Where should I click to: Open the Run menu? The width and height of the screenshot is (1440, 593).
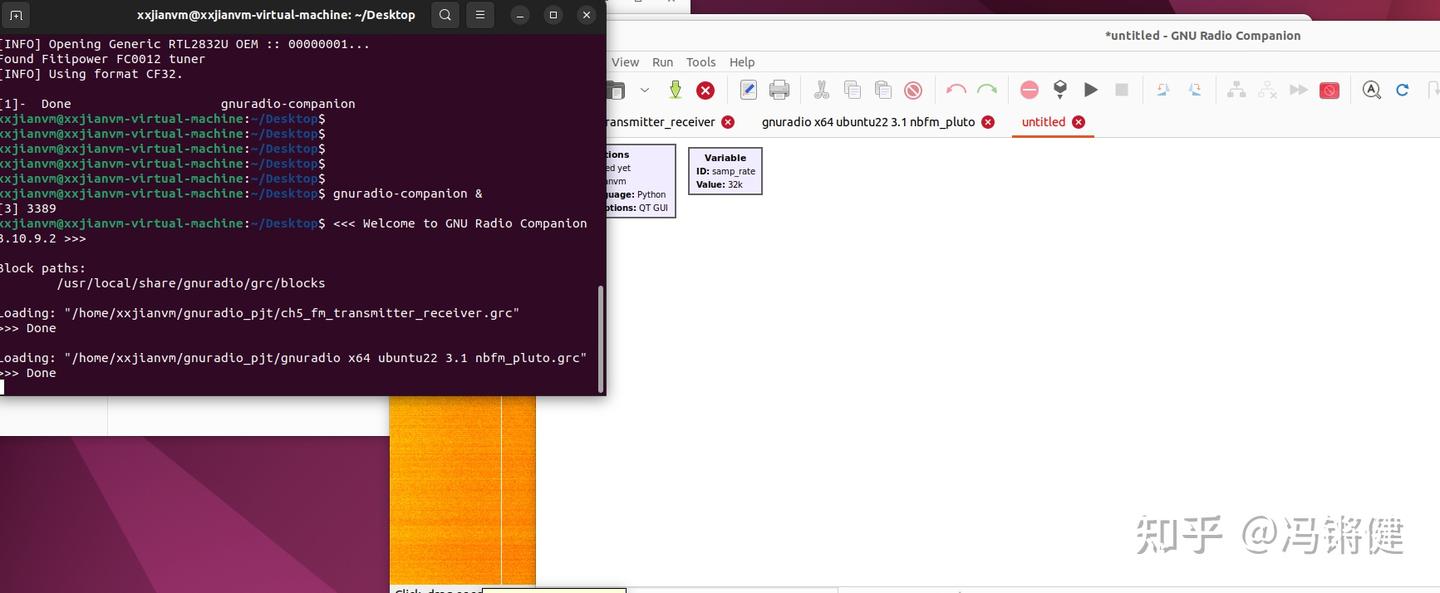[x=662, y=61]
